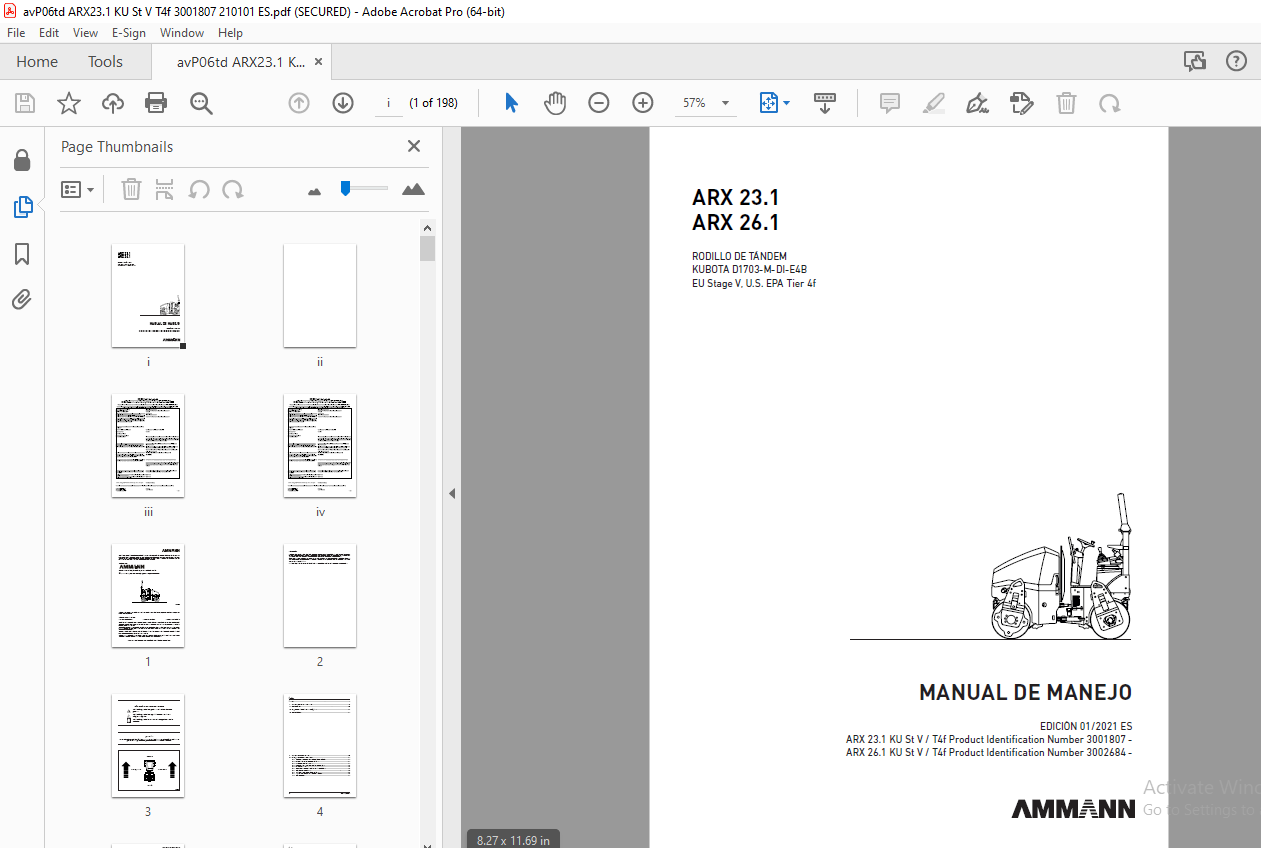Click the toolbar rotate icon
1261x848 pixels.
pos(1110,103)
